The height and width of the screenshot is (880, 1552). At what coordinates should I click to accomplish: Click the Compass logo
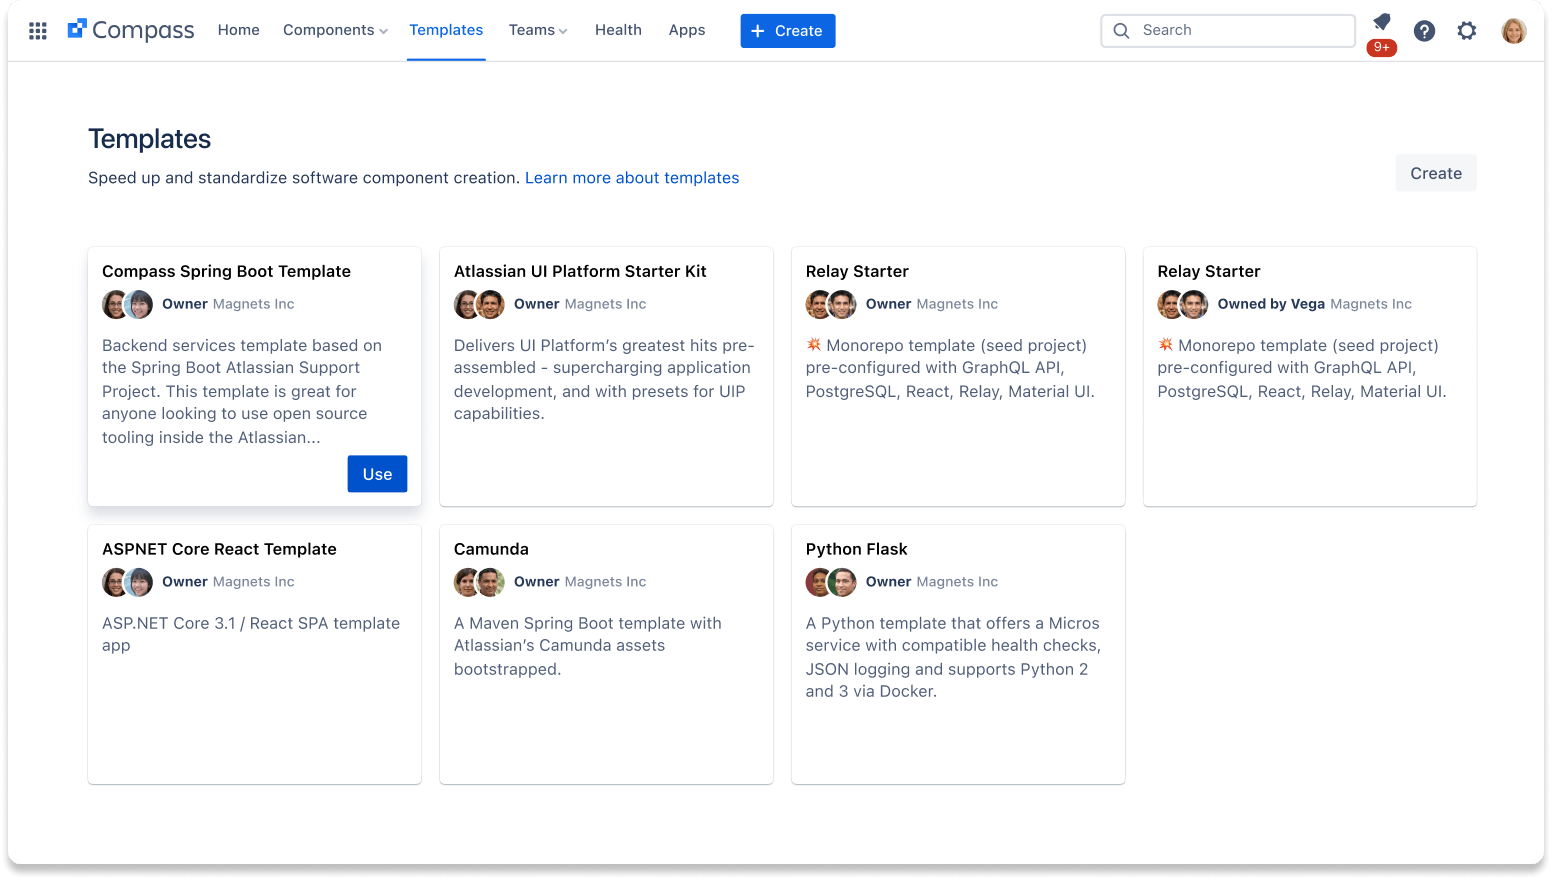pyautogui.click(x=131, y=30)
